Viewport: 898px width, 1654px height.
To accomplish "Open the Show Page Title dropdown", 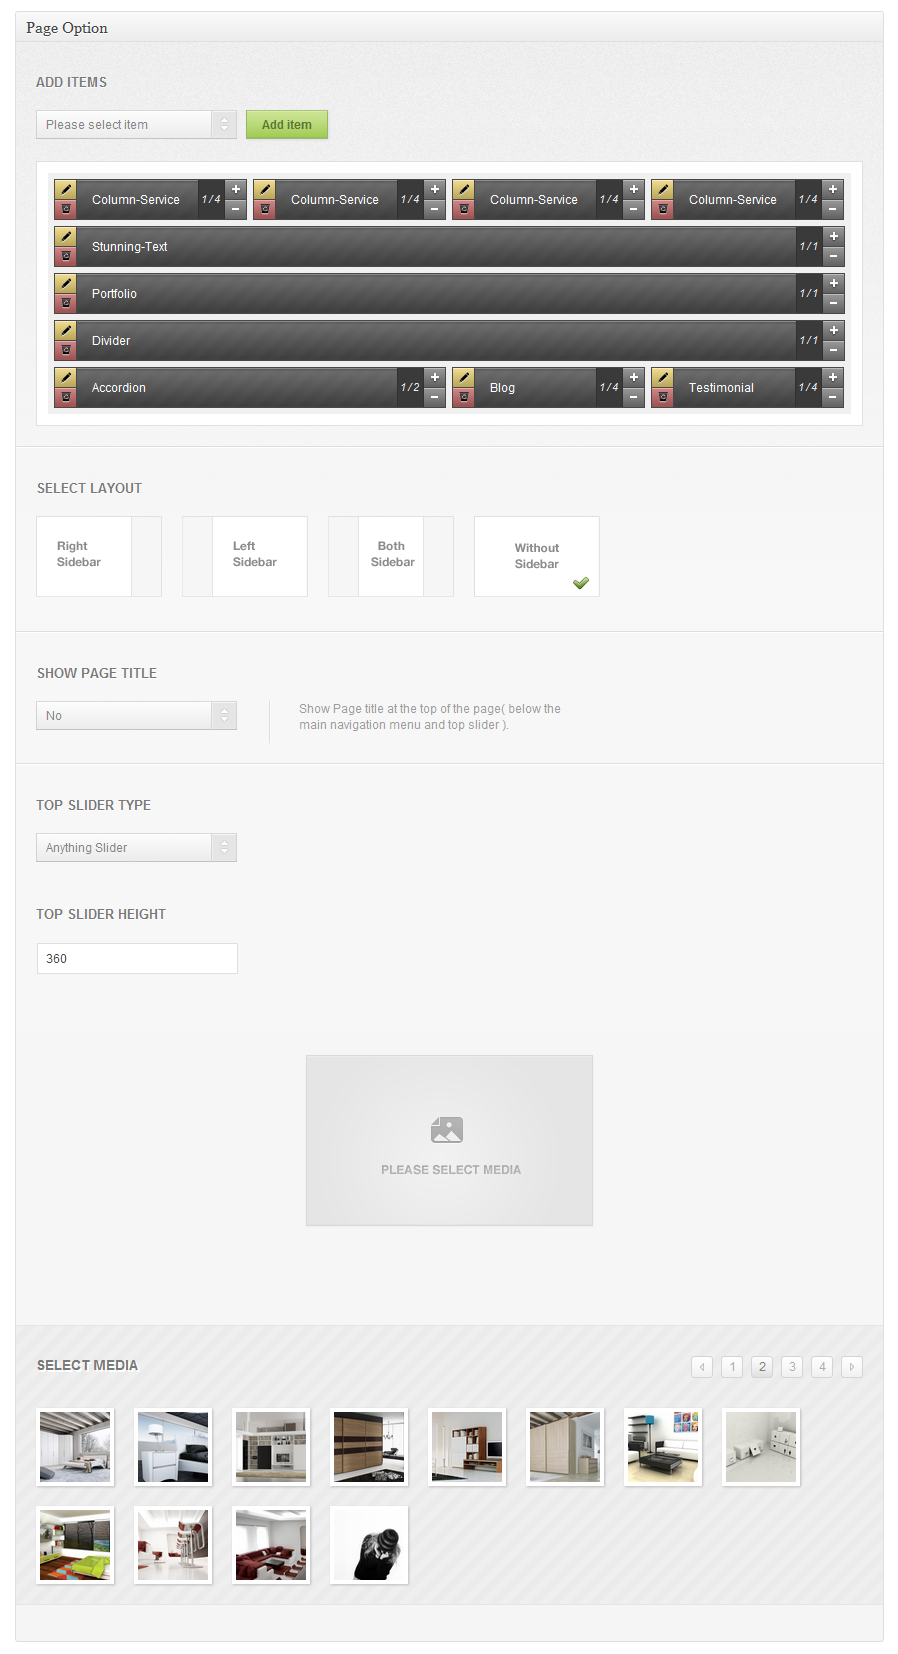I will tap(136, 716).
